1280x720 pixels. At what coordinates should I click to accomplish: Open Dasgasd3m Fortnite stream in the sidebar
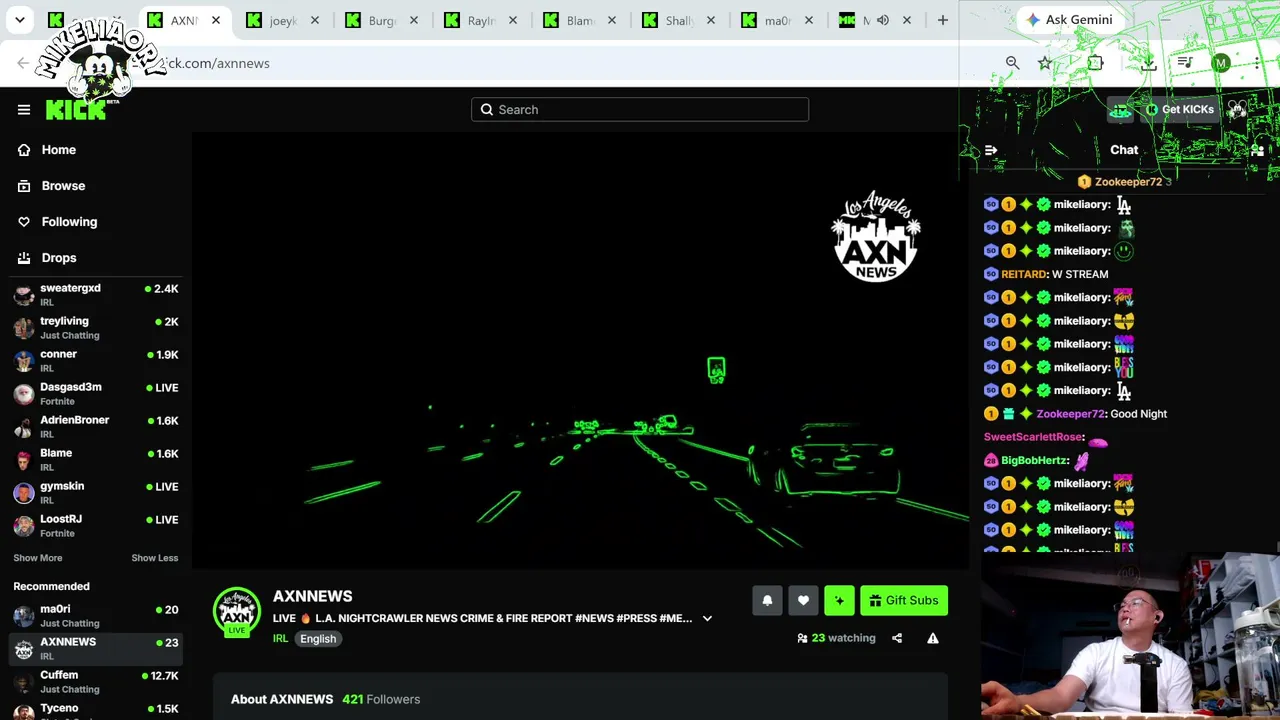coord(96,393)
